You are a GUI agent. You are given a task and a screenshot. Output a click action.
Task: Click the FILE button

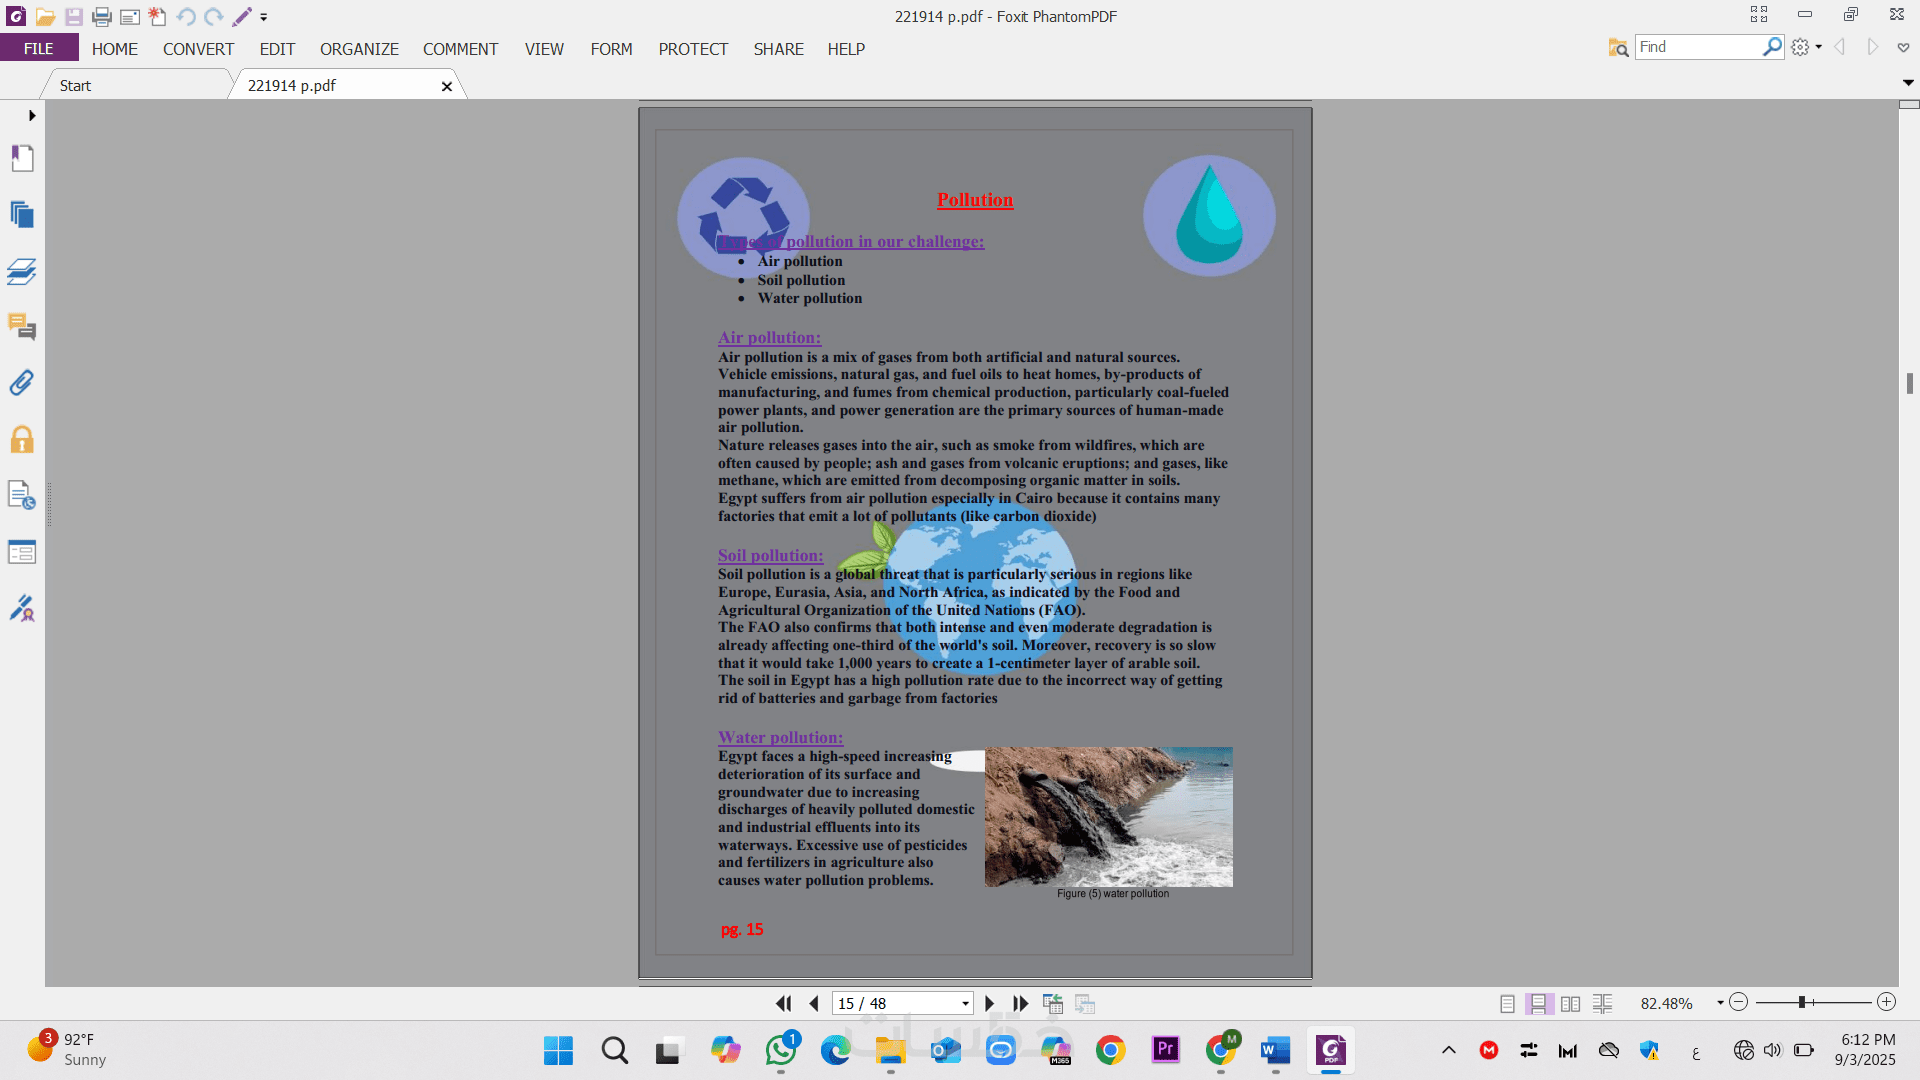tap(39, 49)
